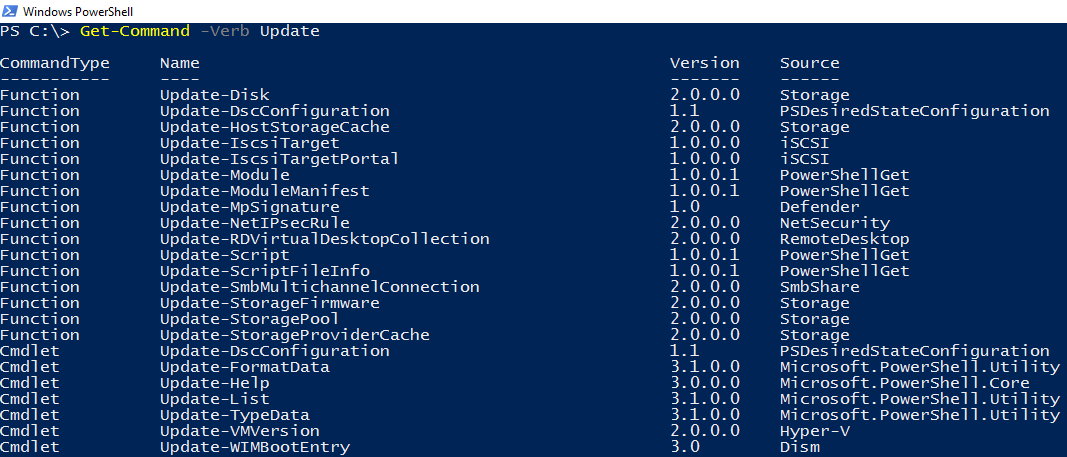Select the Update-HostStorageCache entry

pos(274,127)
